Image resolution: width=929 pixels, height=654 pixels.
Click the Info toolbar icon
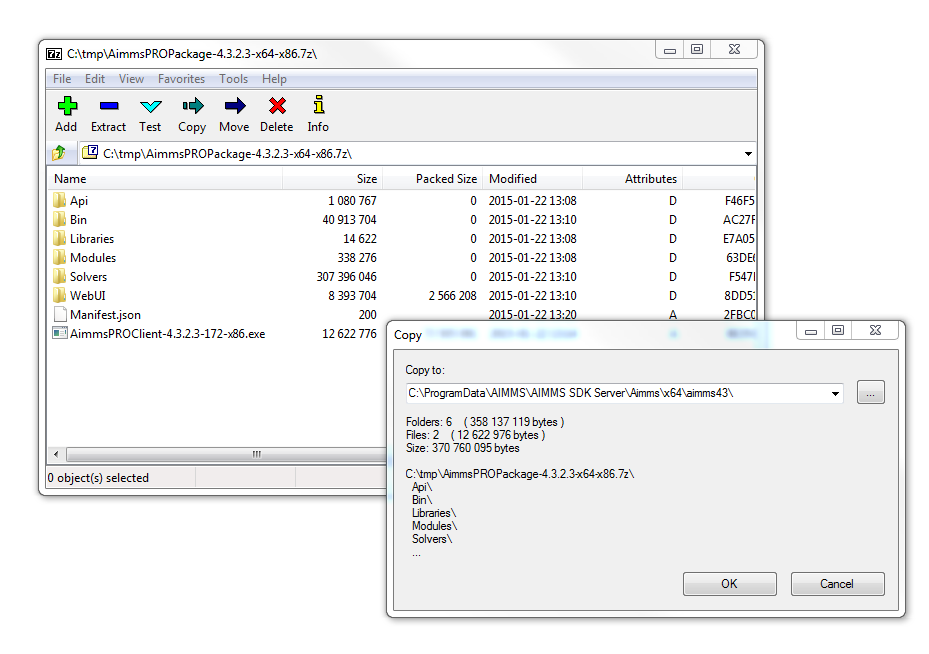pyautogui.click(x=319, y=105)
